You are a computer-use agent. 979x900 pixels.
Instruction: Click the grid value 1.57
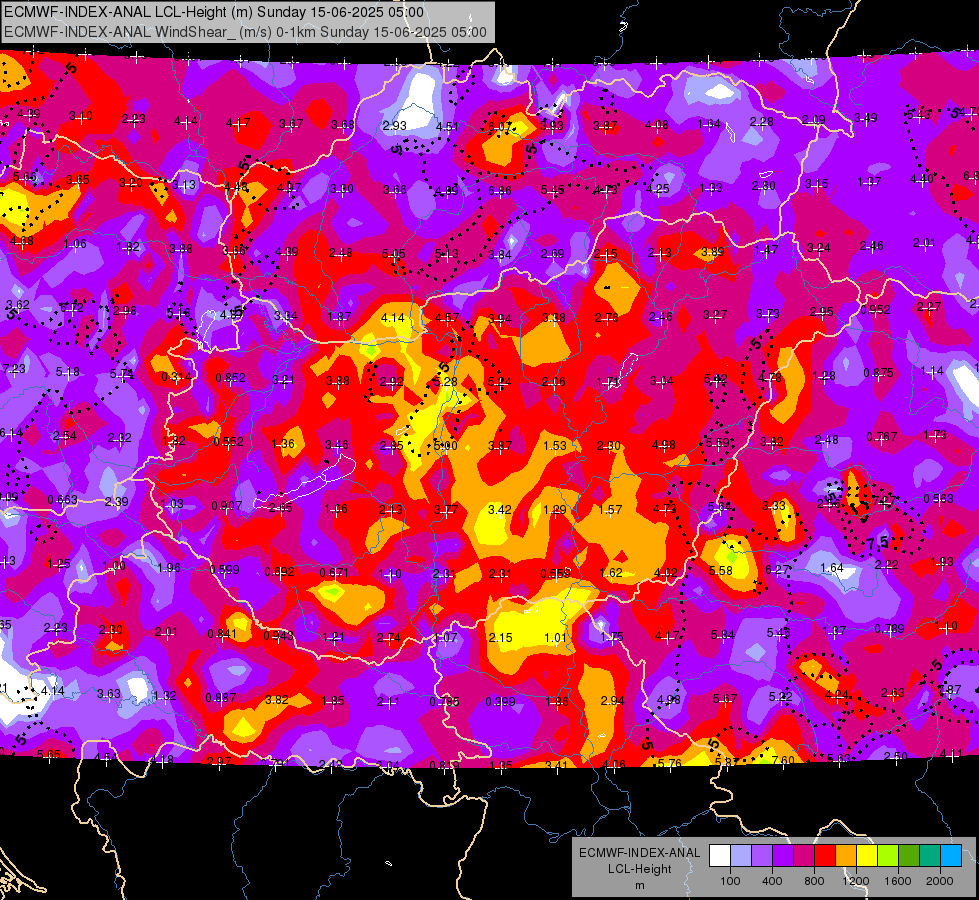point(610,510)
